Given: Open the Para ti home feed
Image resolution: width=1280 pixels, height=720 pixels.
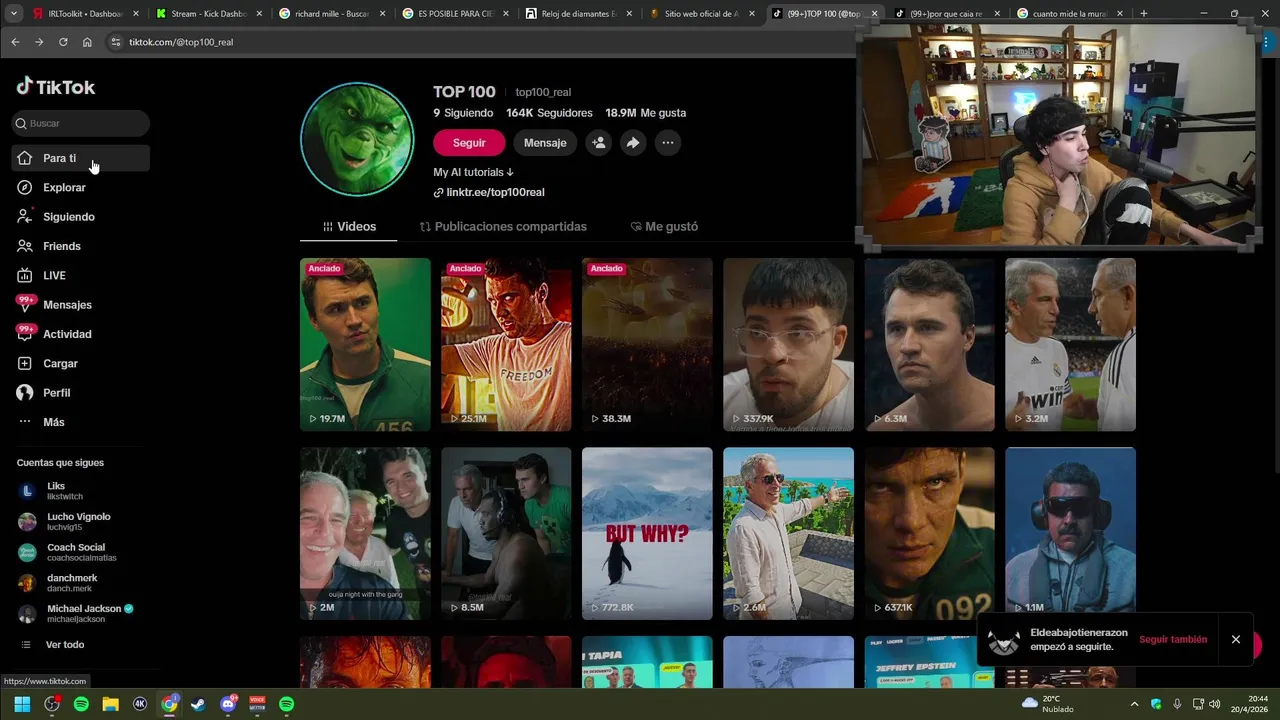Looking at the screenshot, I should [x=80, y=158].
